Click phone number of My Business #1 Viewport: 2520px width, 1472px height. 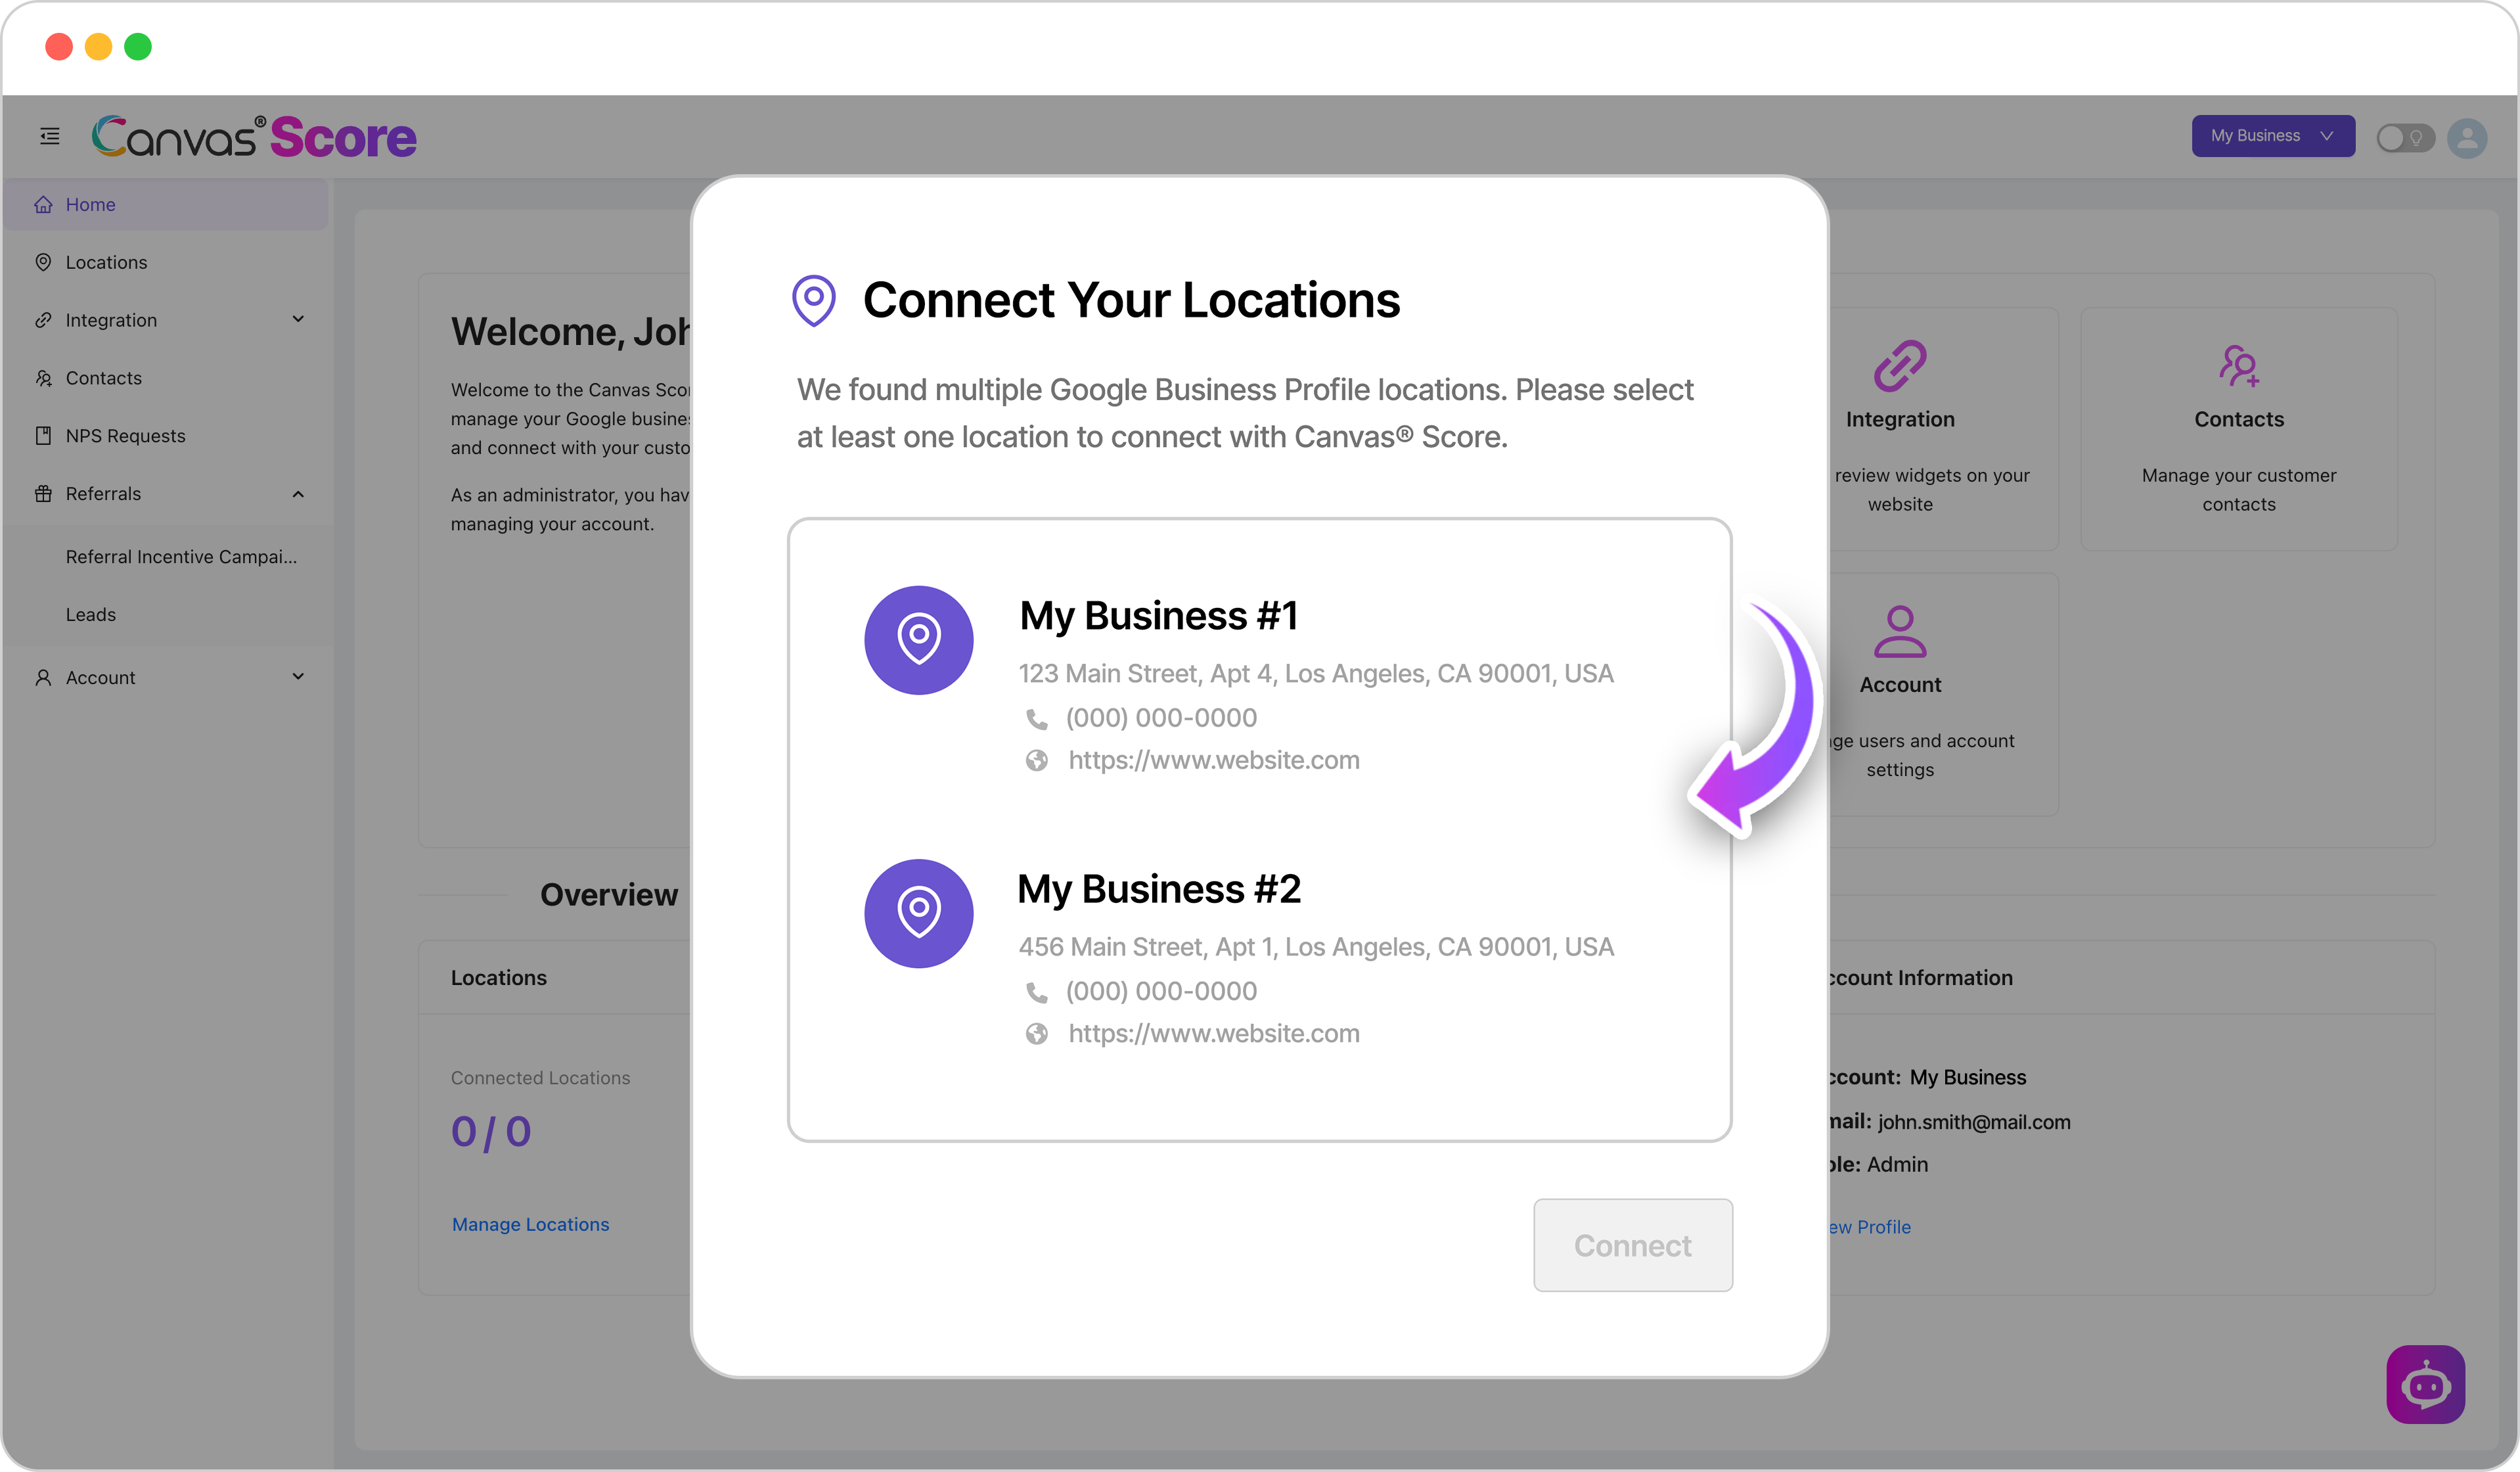1161,718
